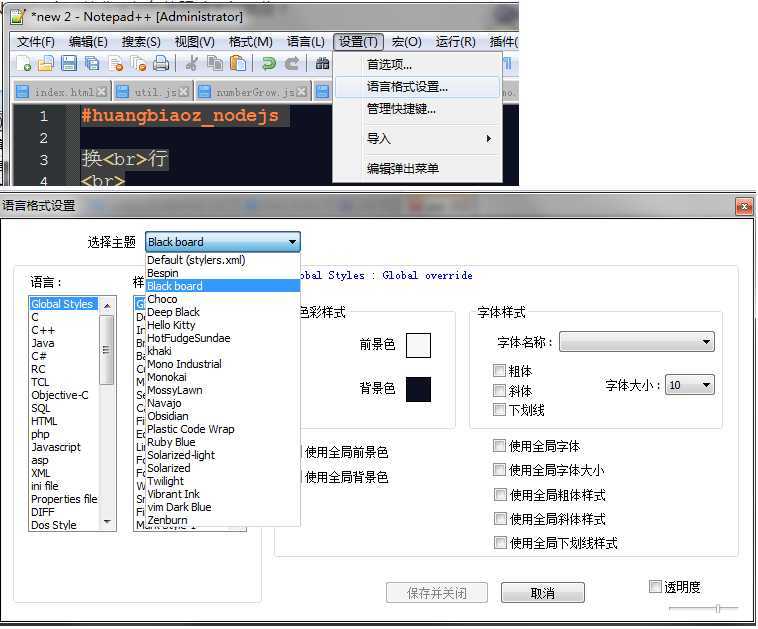This screenshot has width=758, height=629.
Task: Click the Find binoculars toolbar icon
Action: 322,63
